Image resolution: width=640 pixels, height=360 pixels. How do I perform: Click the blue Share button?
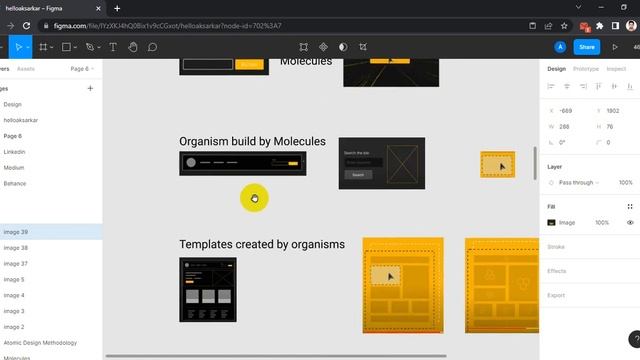pos(587,47)
